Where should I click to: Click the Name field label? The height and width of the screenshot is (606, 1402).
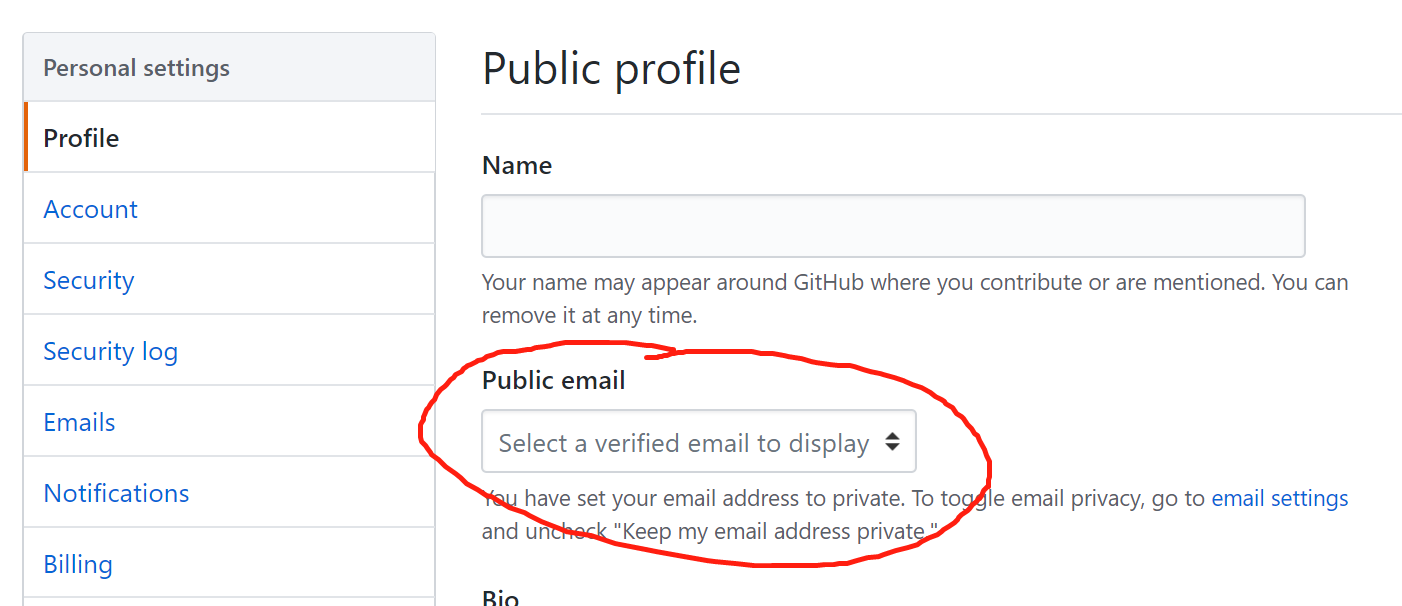click(517, 165)
